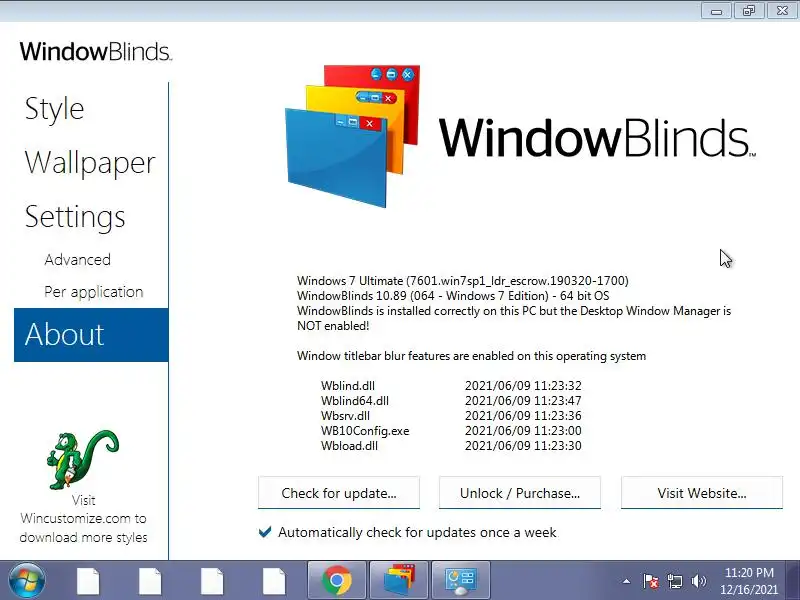Open the Action Center flag icon

pyautogui.click(x=651, y=581)
